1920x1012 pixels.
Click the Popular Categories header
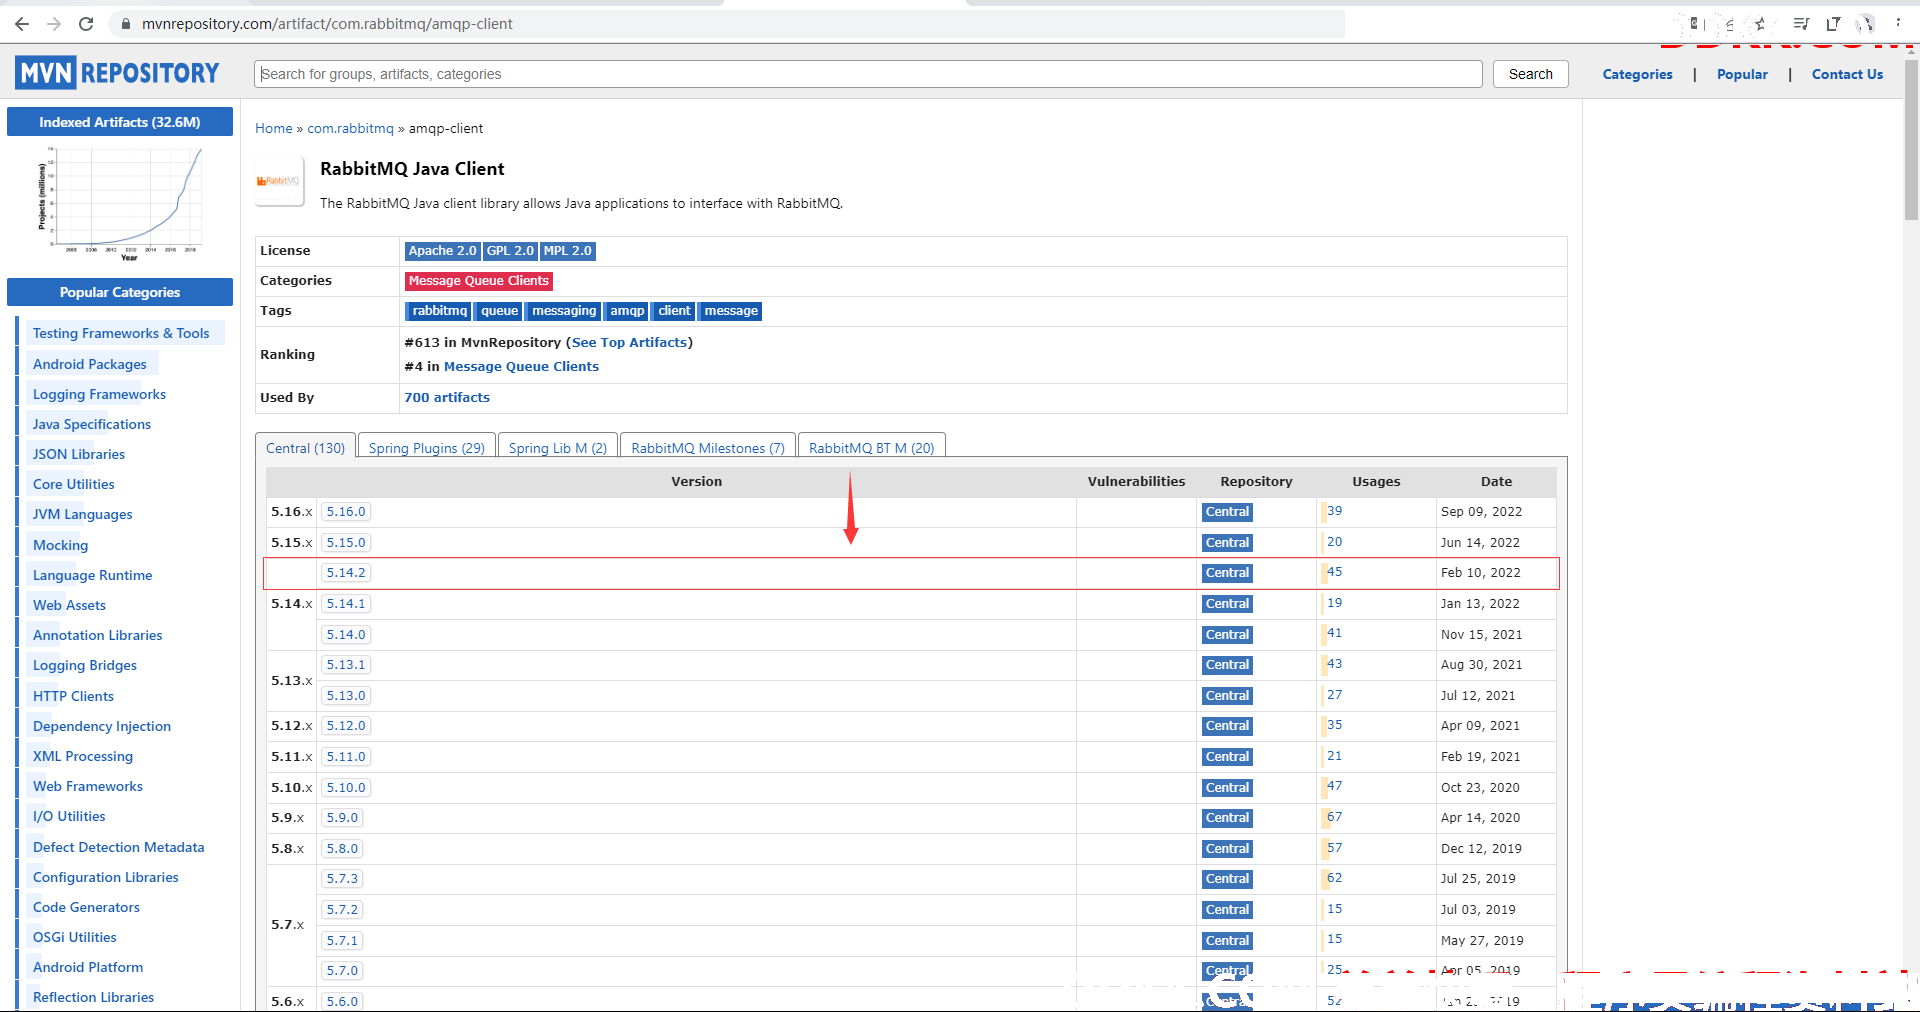point(120,292)
